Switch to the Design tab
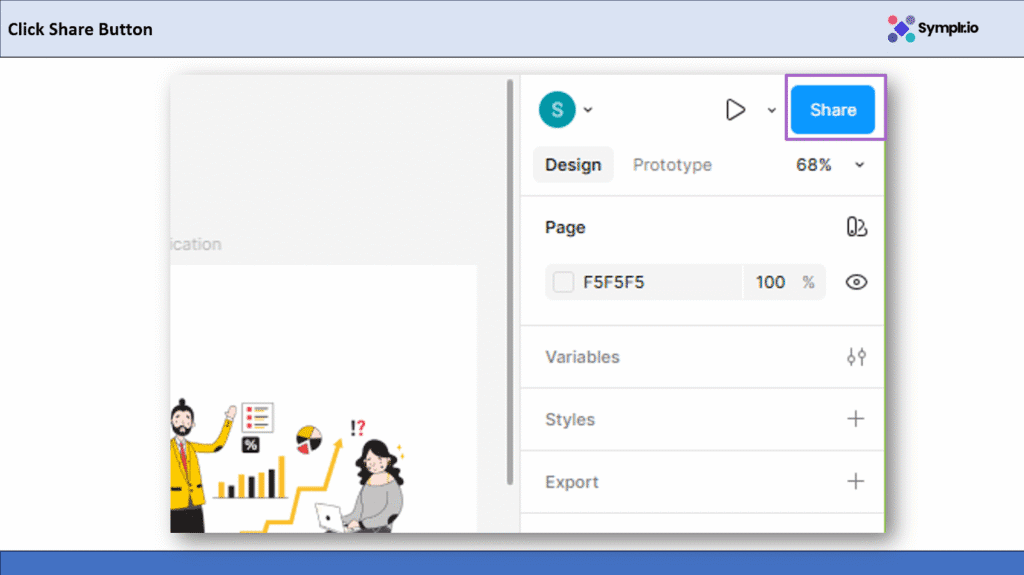This screenshot has height=575, width=1024. 573,165
